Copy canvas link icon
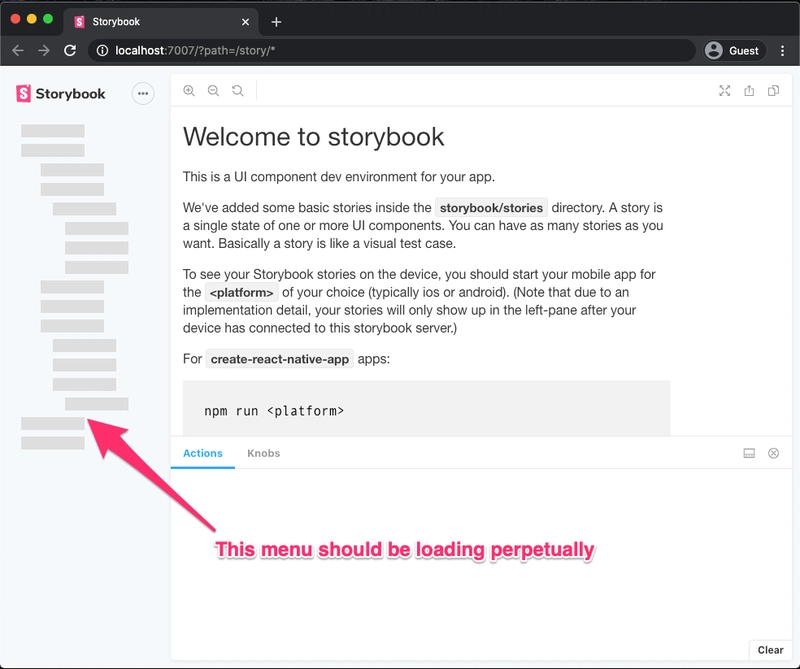 tap(773, 91)
